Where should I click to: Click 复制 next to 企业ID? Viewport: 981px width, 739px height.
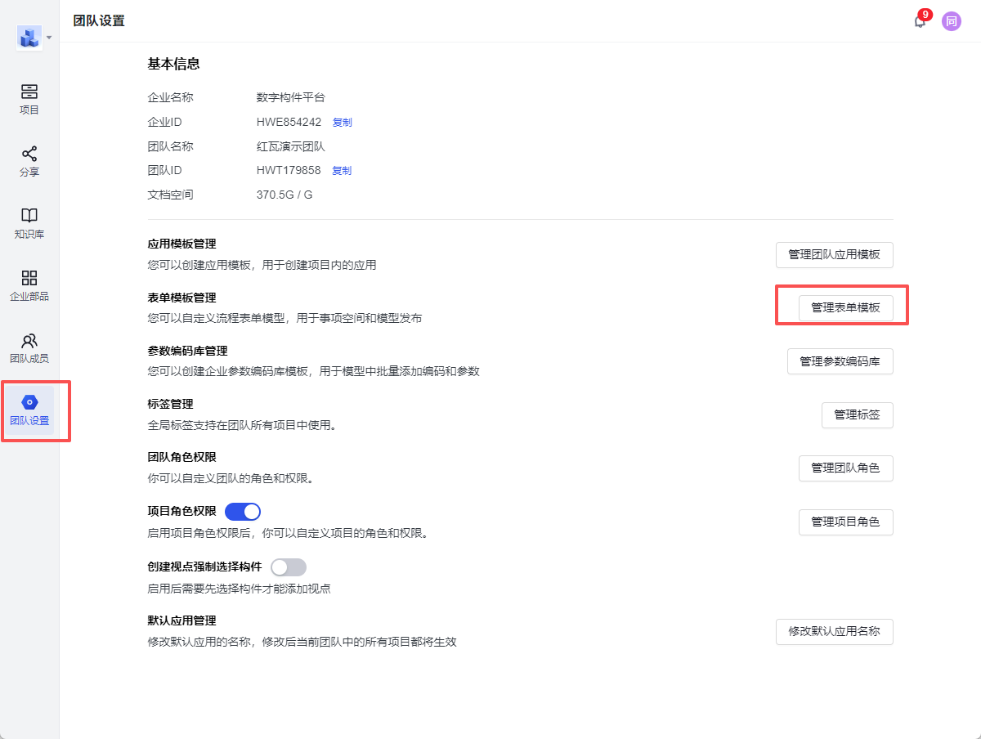(x=342, y=123)
